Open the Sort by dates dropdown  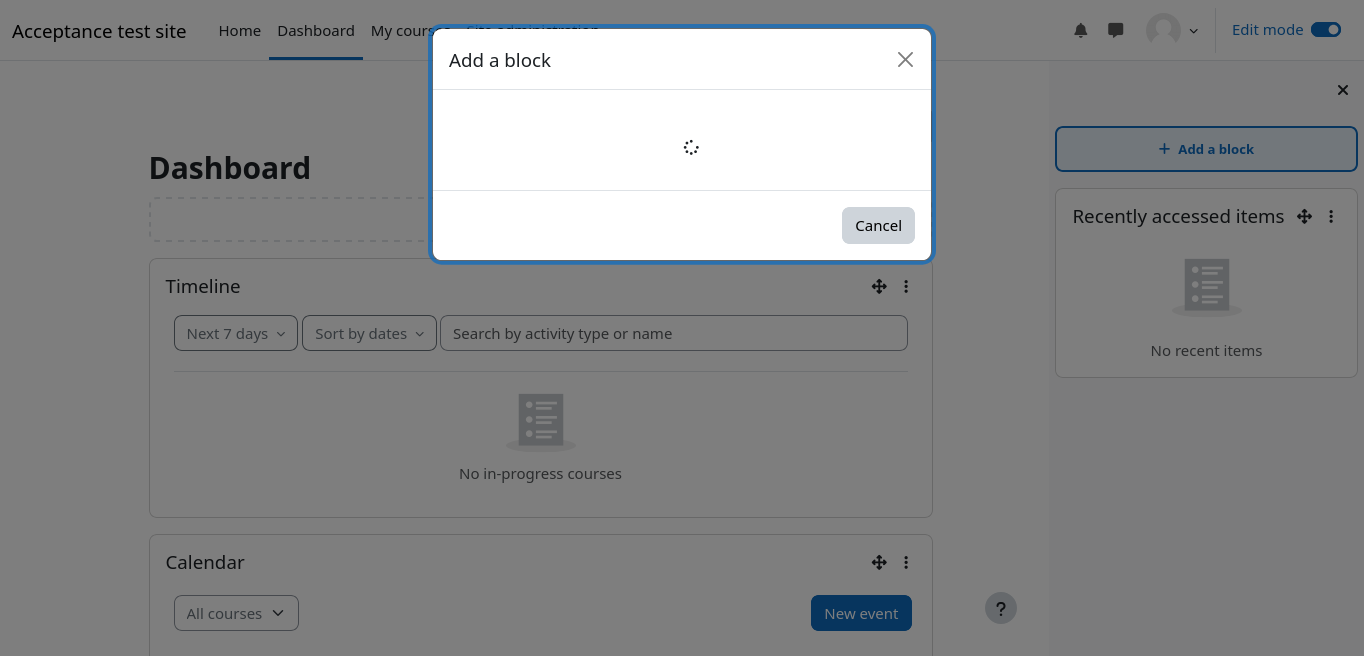coord(369,334)
